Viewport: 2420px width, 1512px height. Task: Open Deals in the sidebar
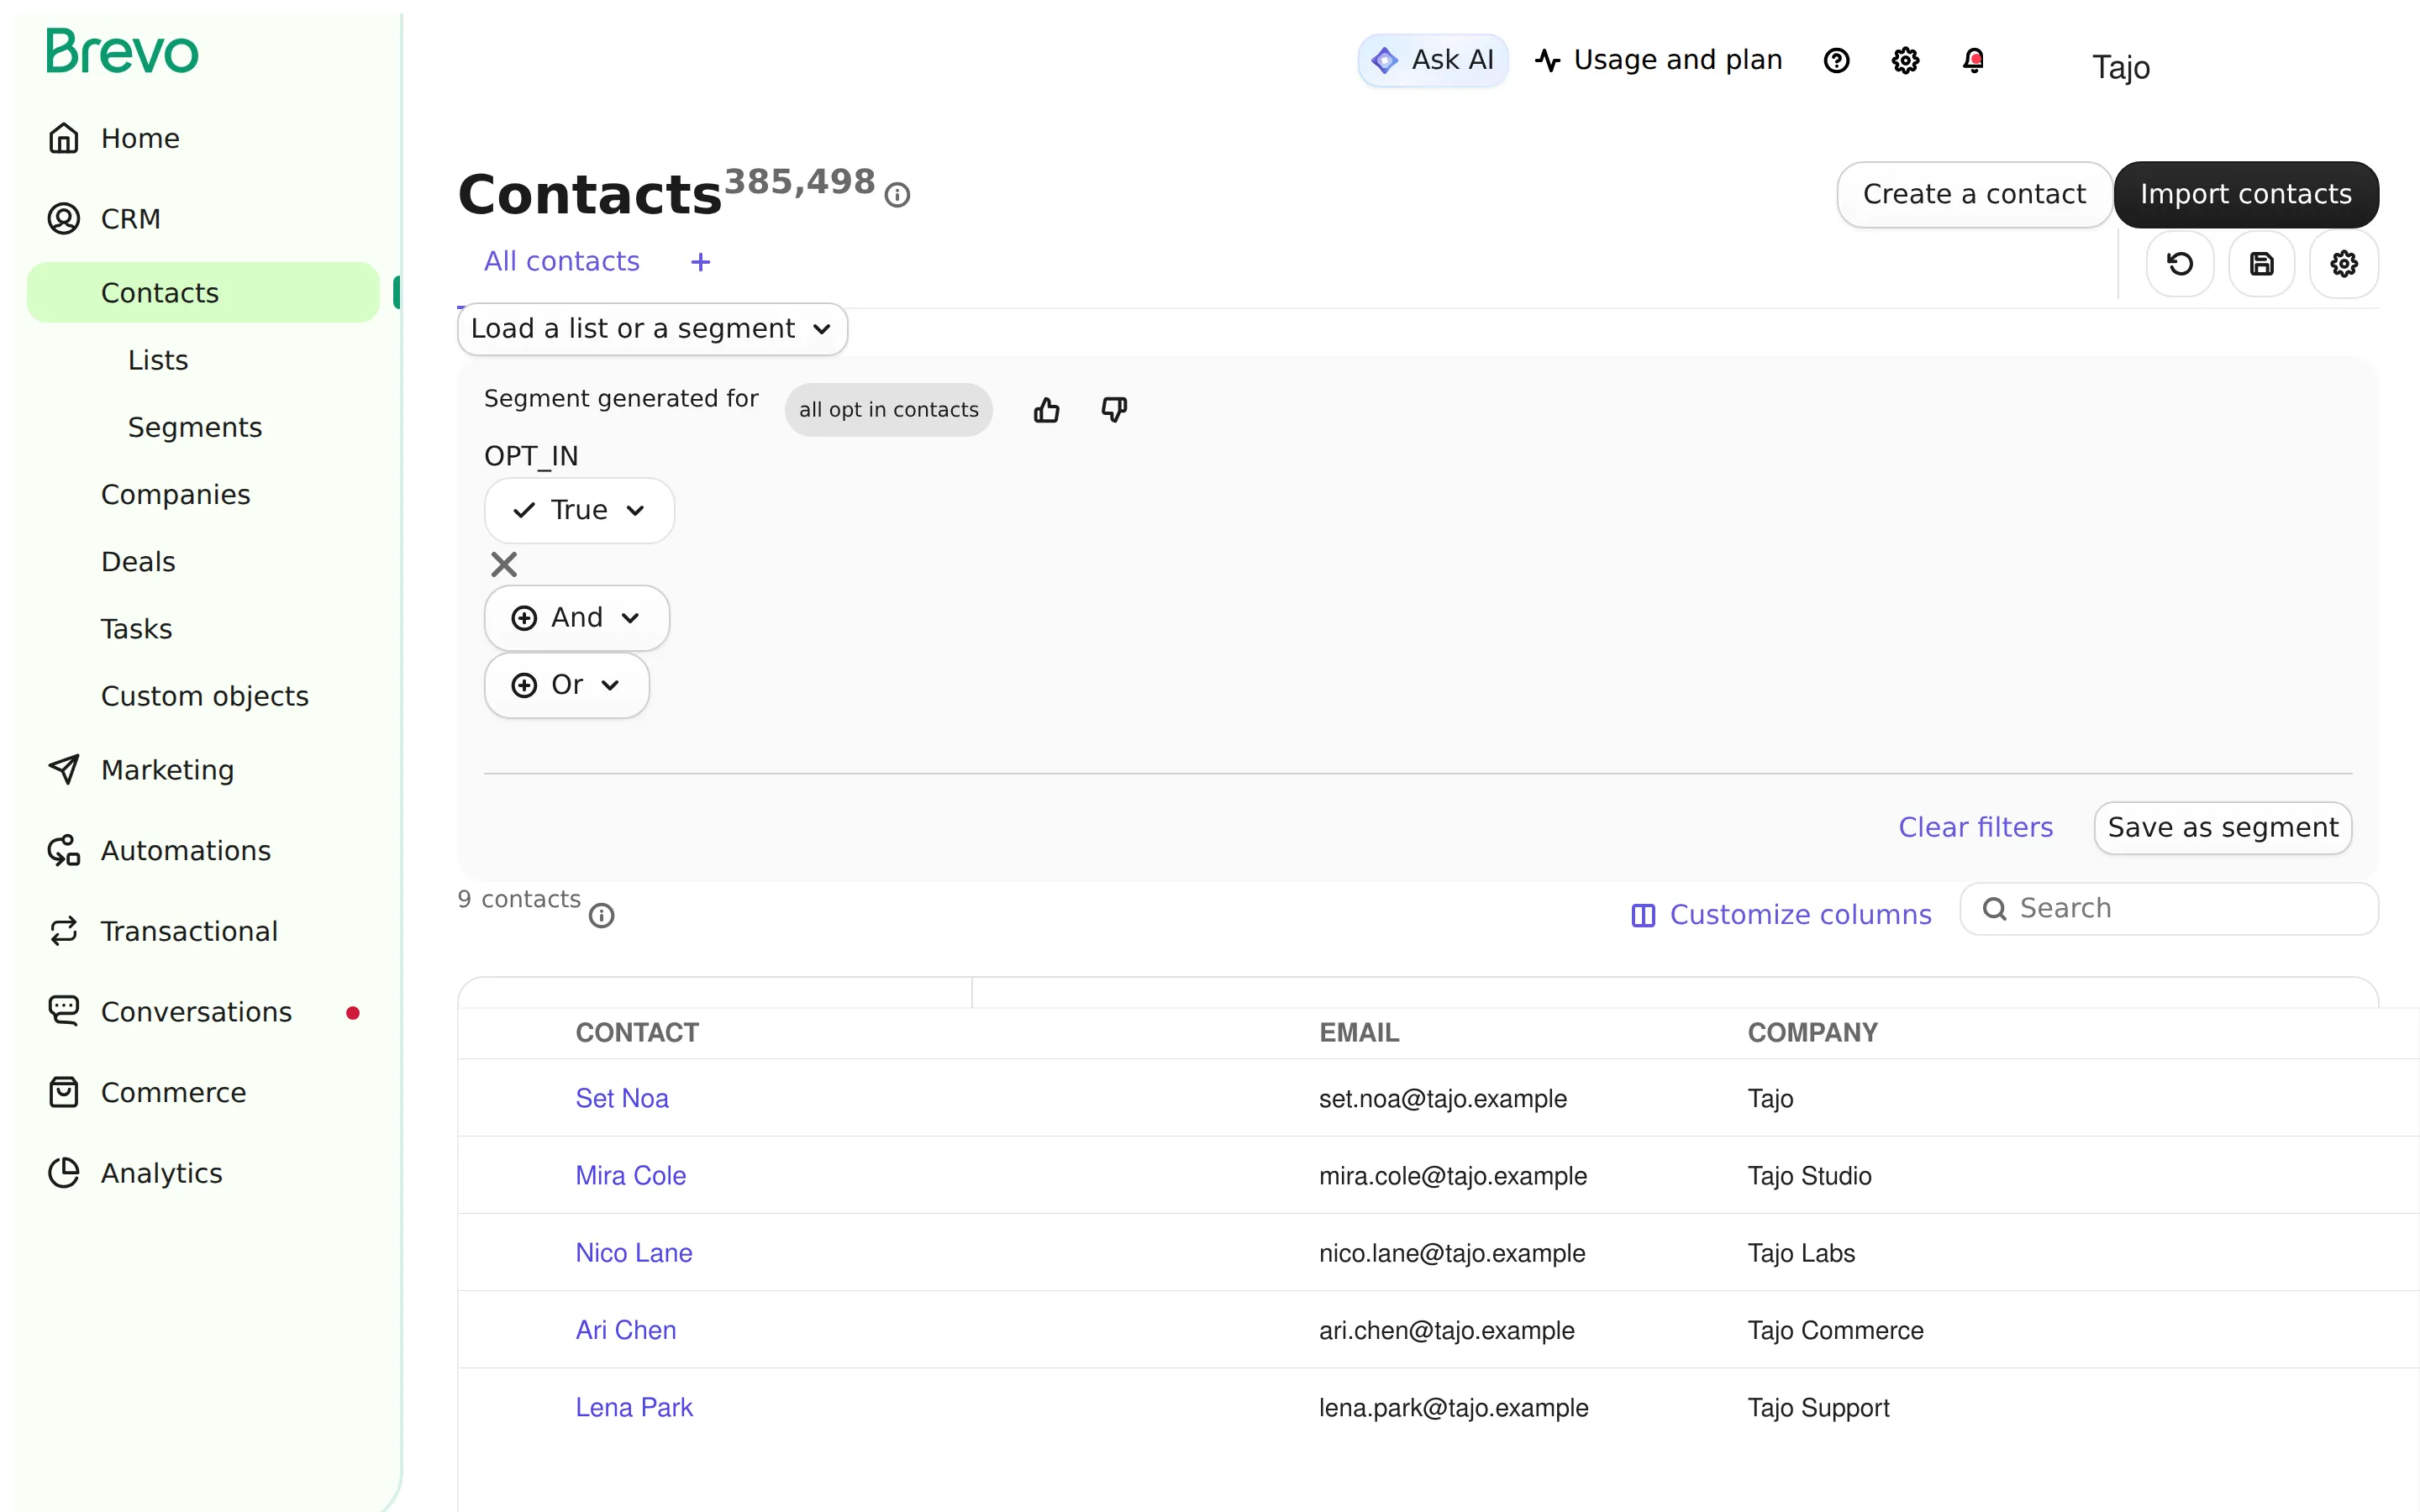[138, 561]
